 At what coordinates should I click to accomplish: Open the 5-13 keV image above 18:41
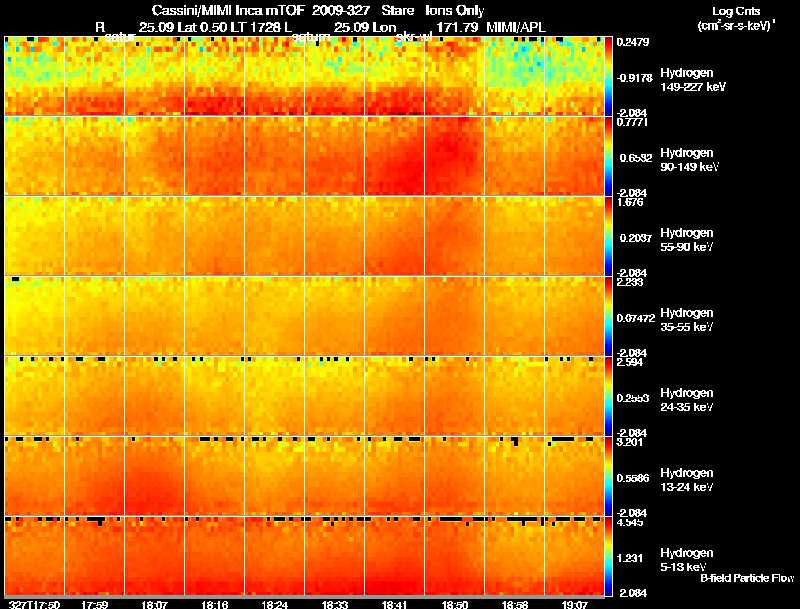tap(394, 556)
